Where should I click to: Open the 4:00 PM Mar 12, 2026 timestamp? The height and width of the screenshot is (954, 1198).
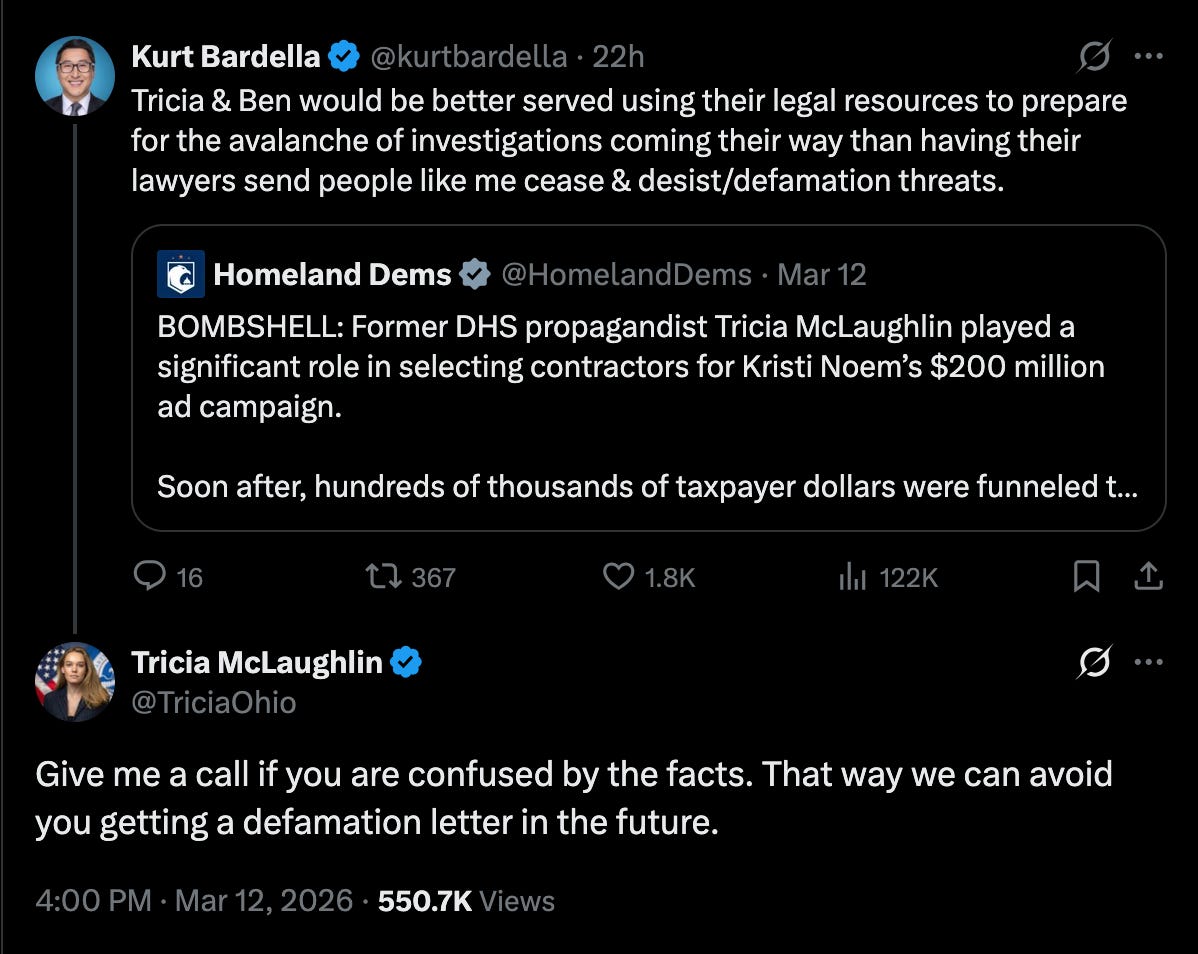coord(194,901)
